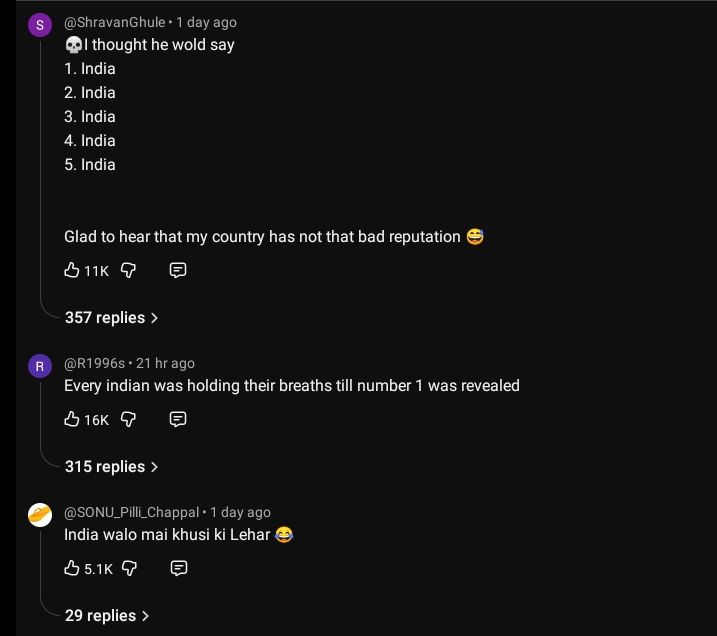Viewport: 717px width, 636px height.
Task: Open @R1996s's profile avatar
Action: (40, 367)
